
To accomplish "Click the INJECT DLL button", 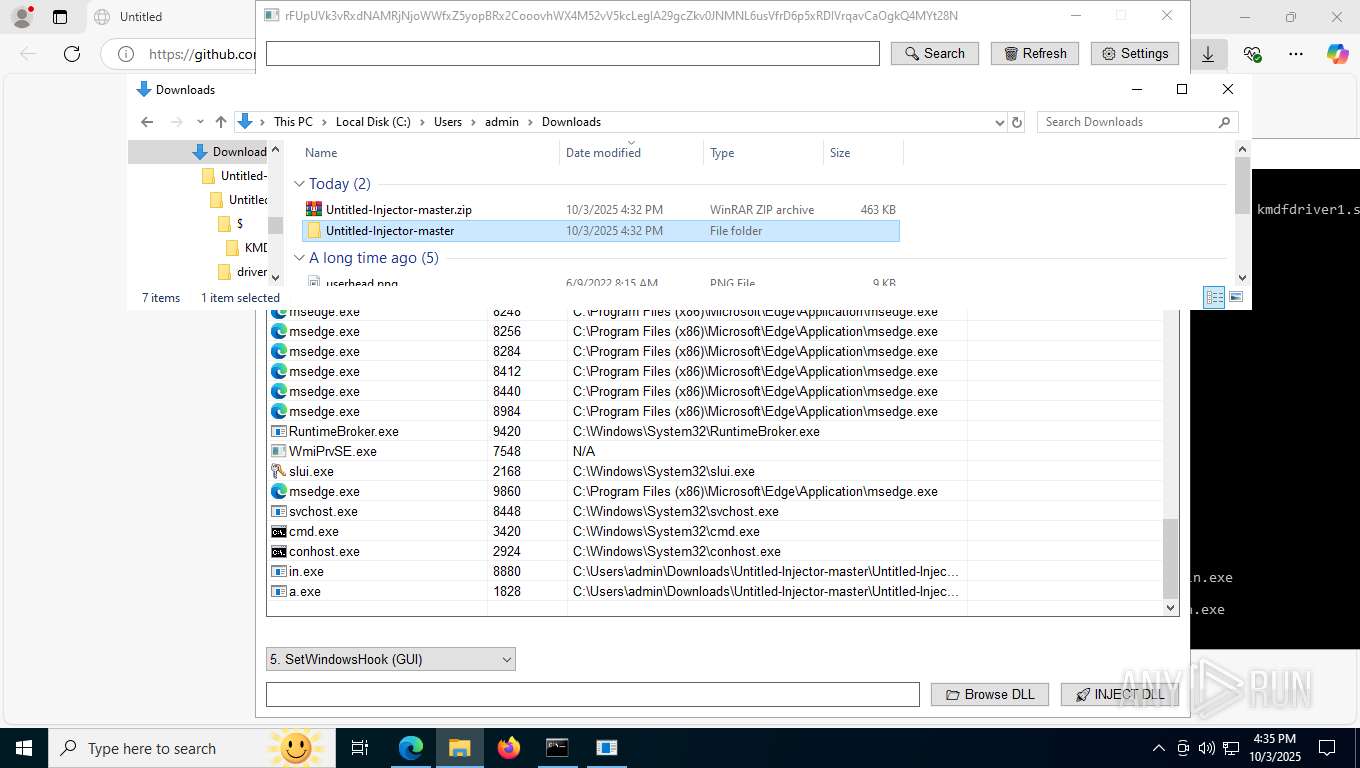I will pos(1120,694).
